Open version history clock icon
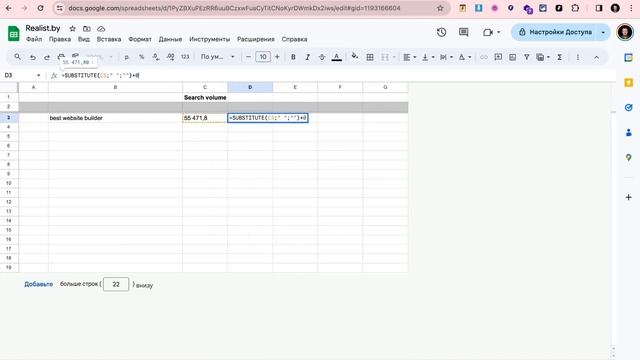 tap(441, 32)
